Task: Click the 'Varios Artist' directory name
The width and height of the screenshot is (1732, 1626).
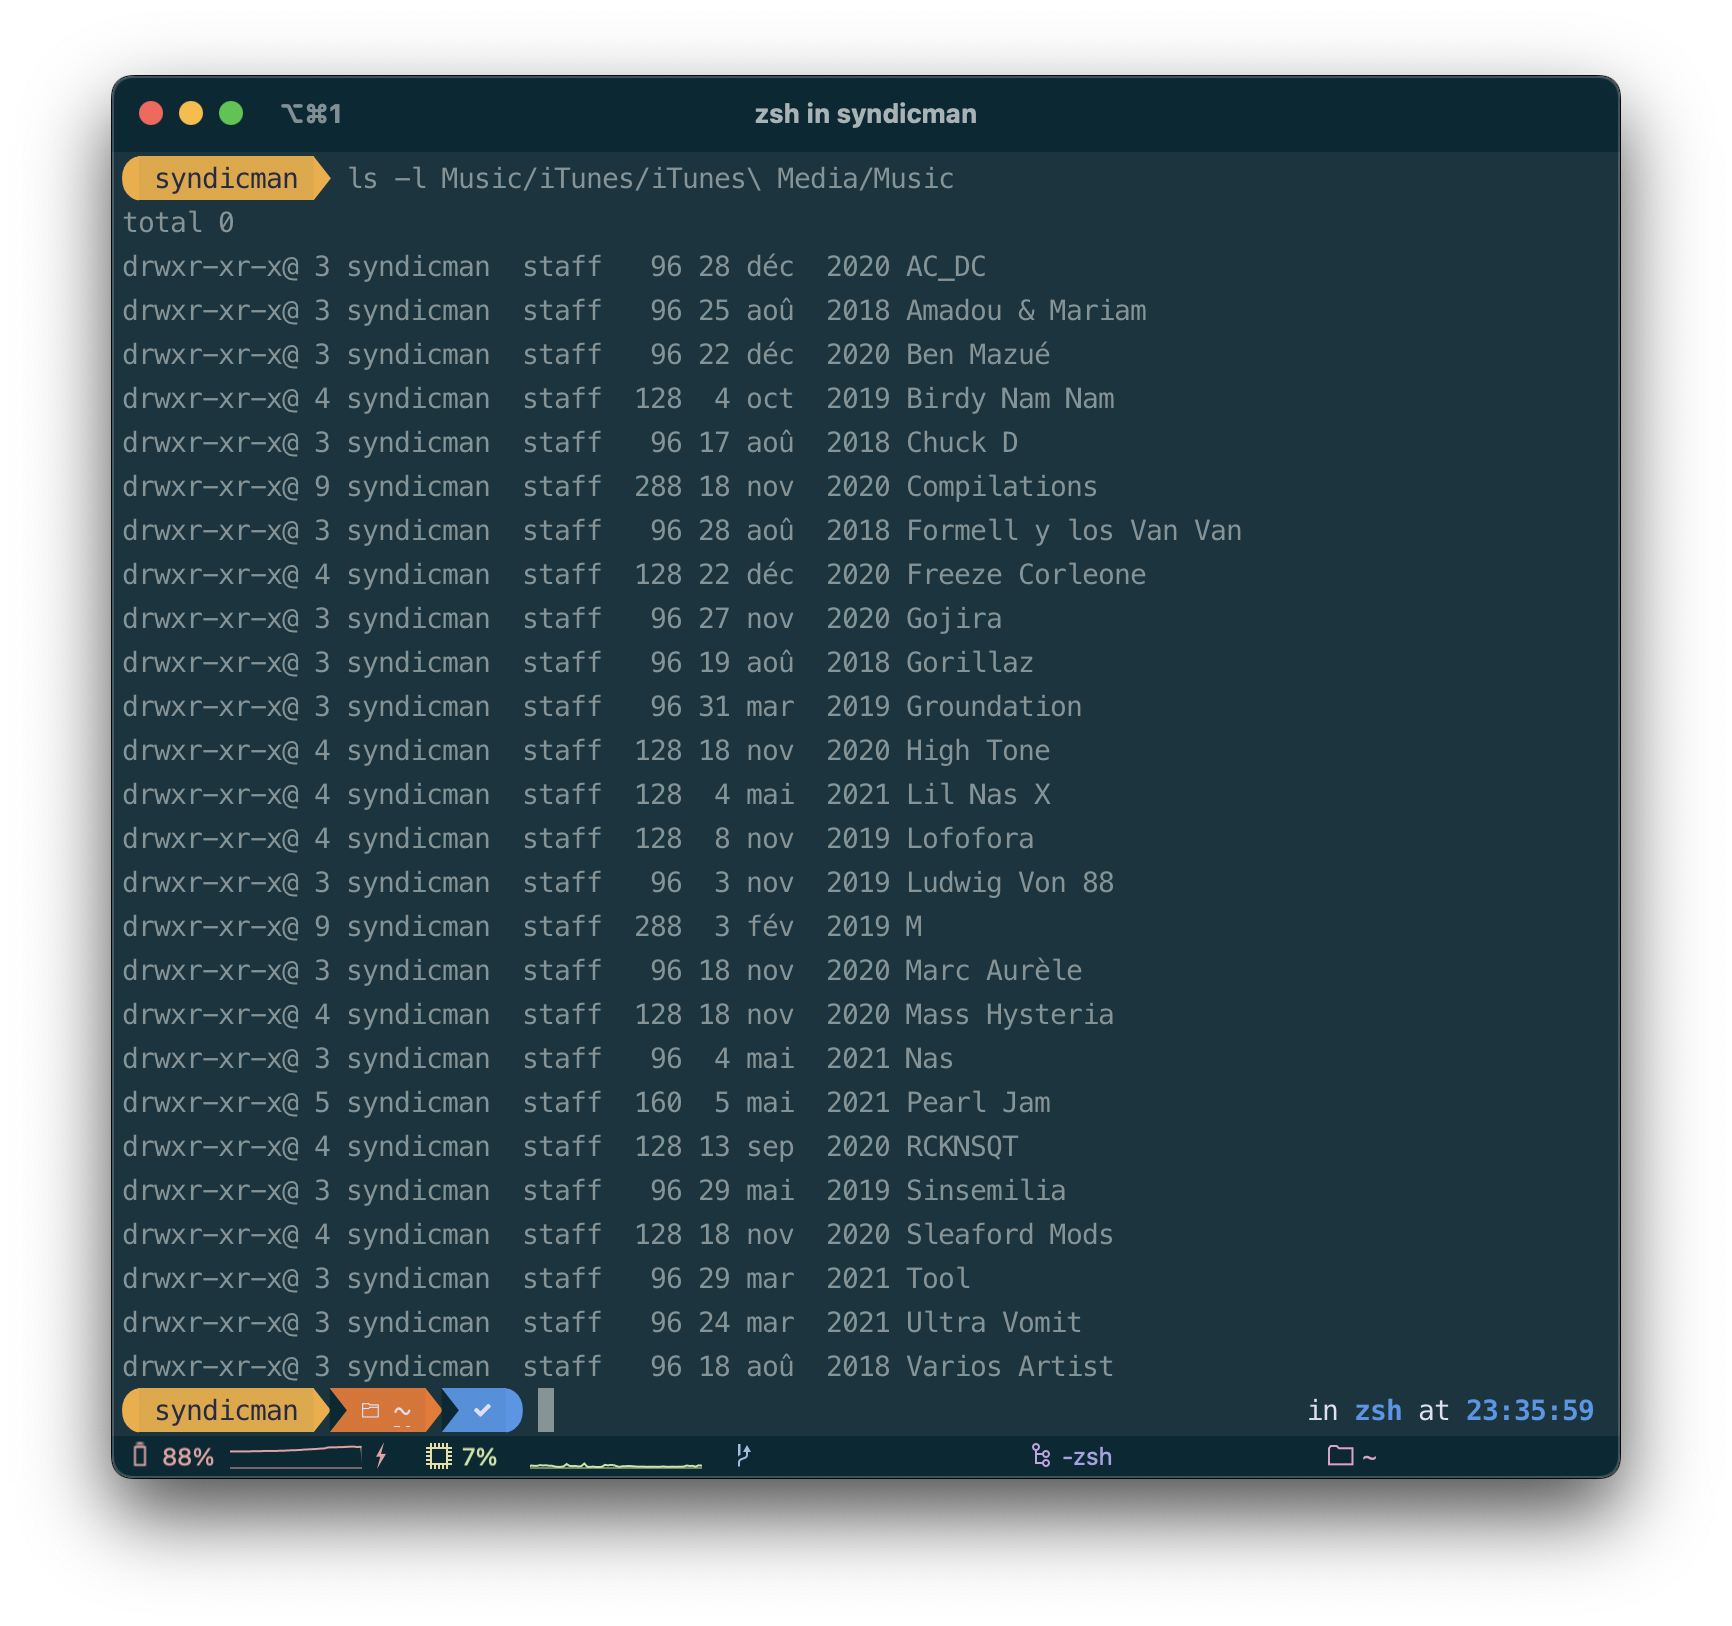Action: click(1010, 1366)
